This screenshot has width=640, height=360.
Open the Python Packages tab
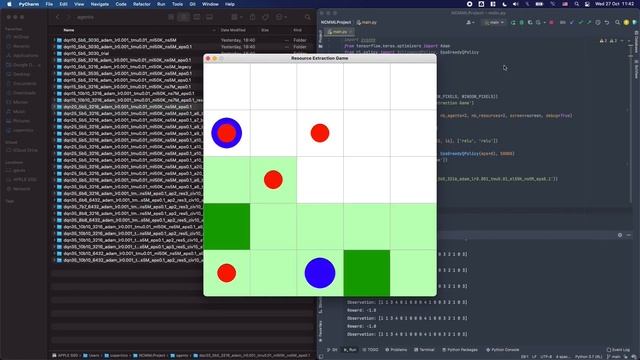point(460,350)
